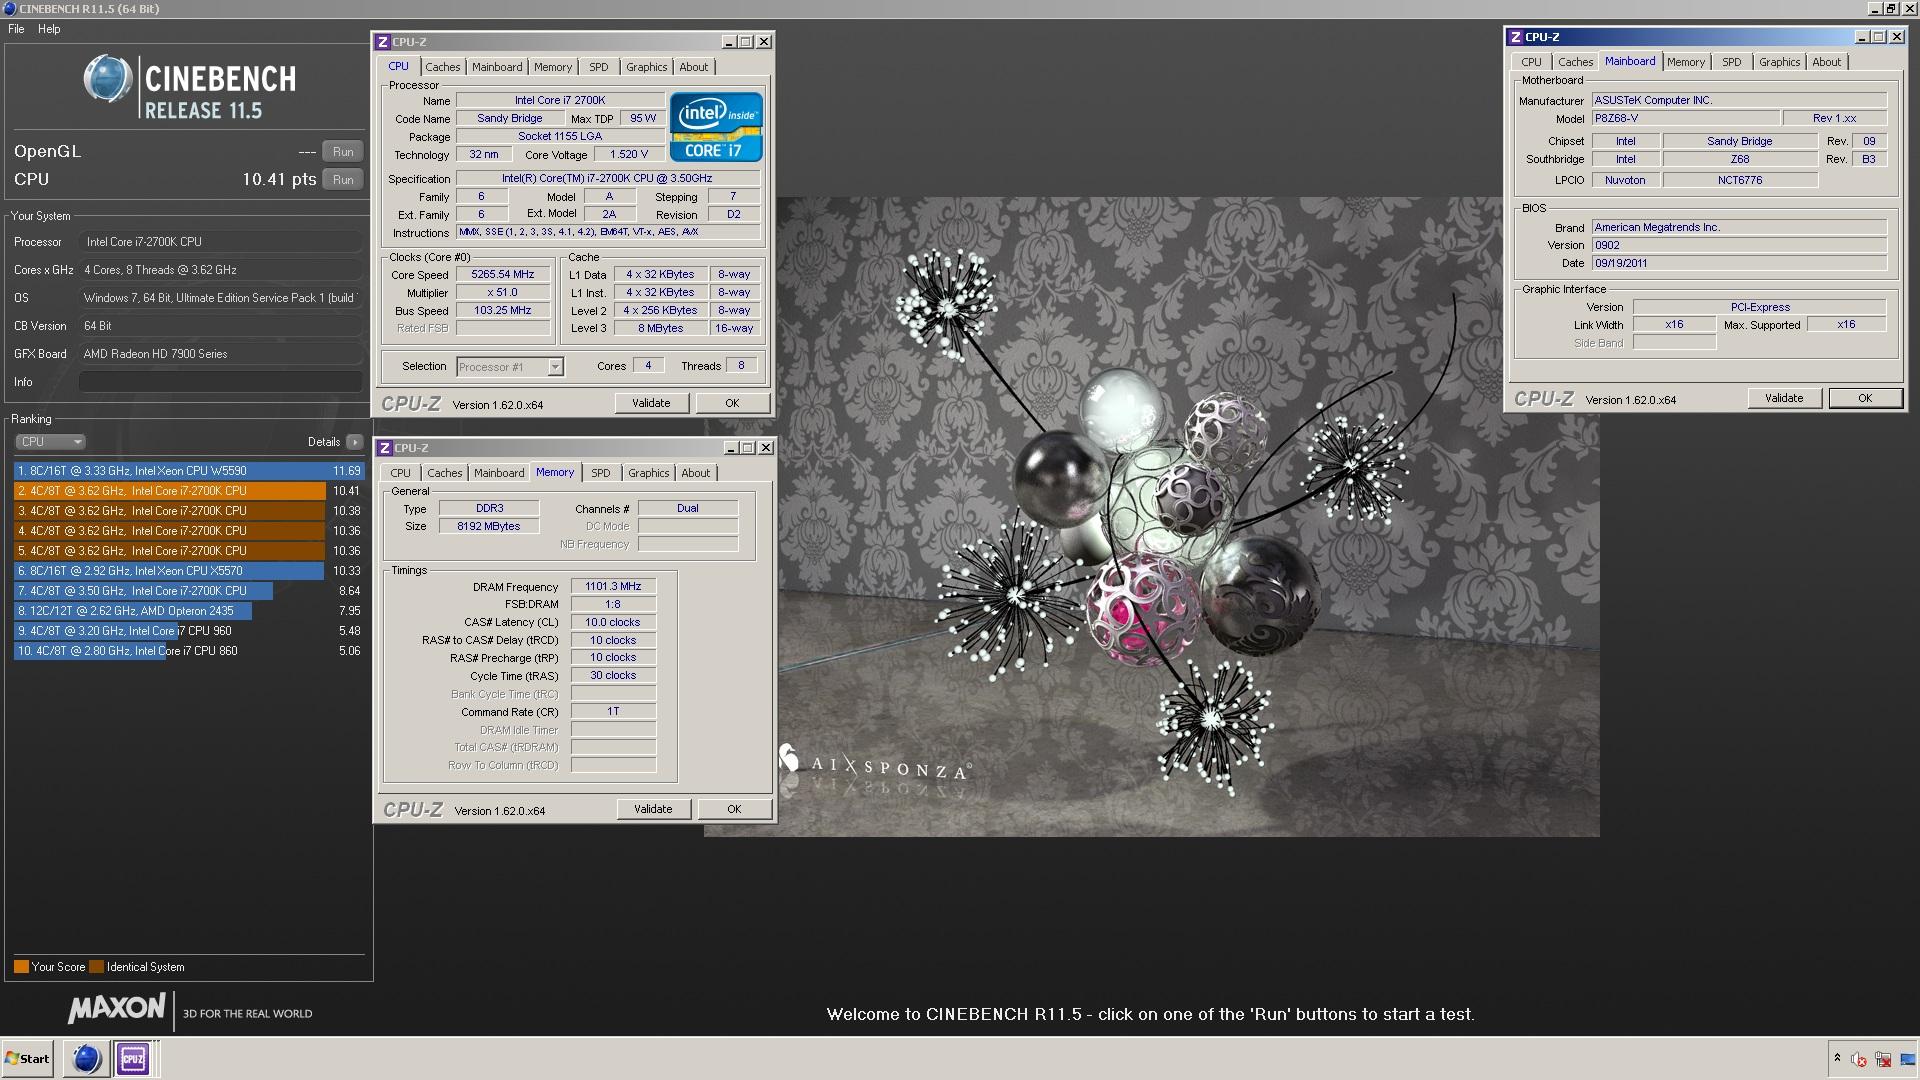Image resolution: width=1920 pixels, height=1080 pixels.
Task: Click DRAM Frequency value 1101.3 MHz
Action: (613, 587)
